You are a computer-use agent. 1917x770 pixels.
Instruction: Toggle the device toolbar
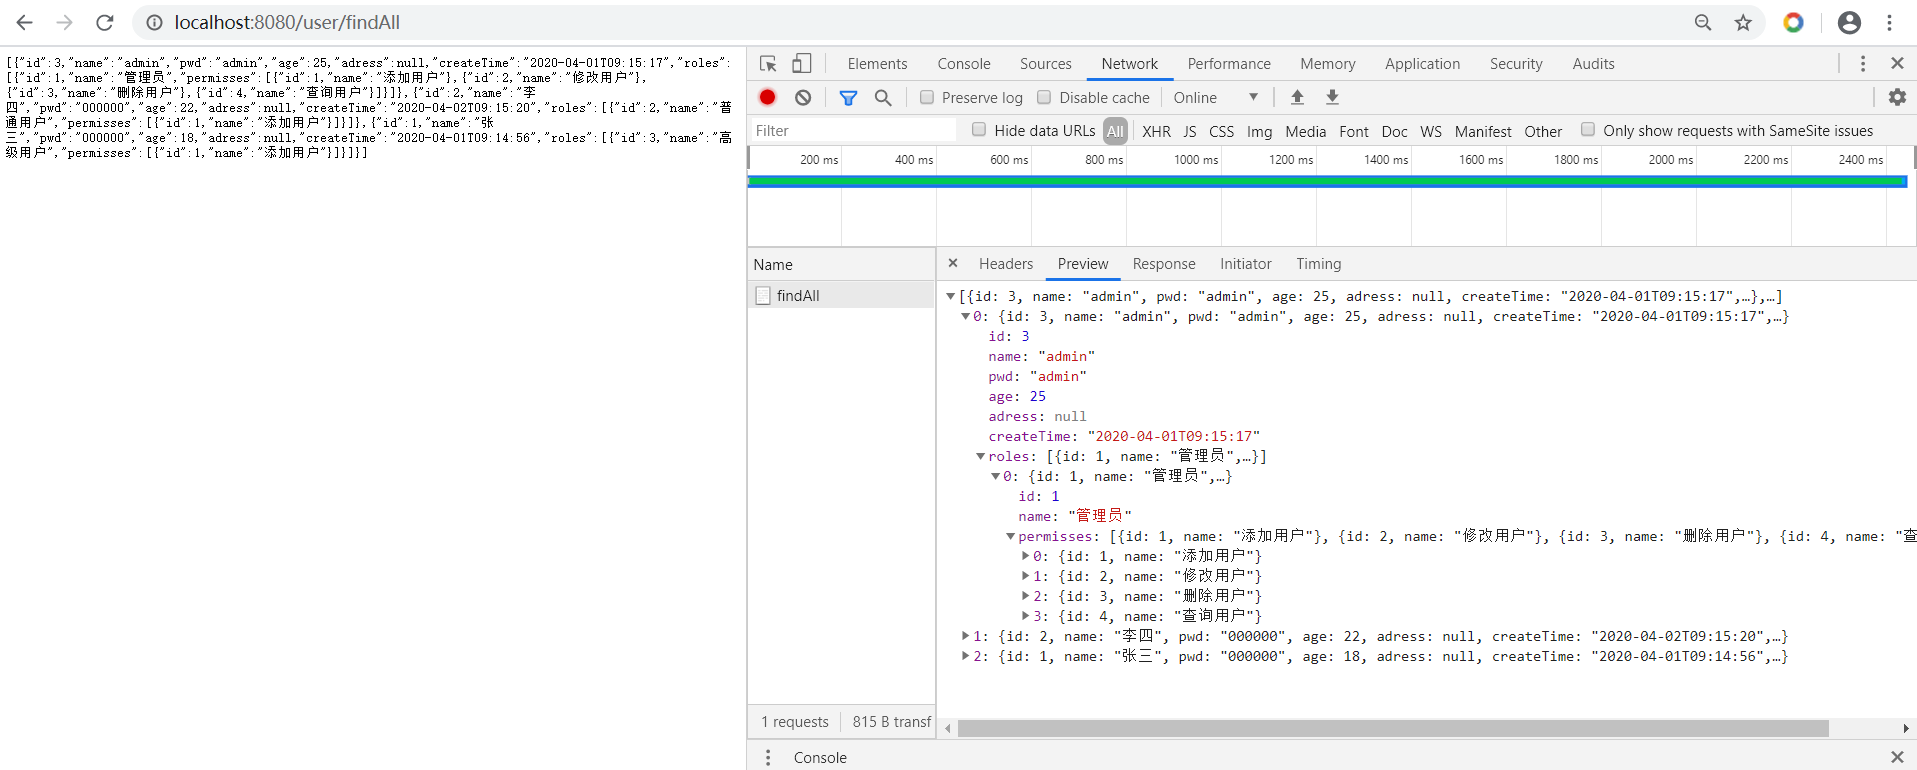[802, 64]
